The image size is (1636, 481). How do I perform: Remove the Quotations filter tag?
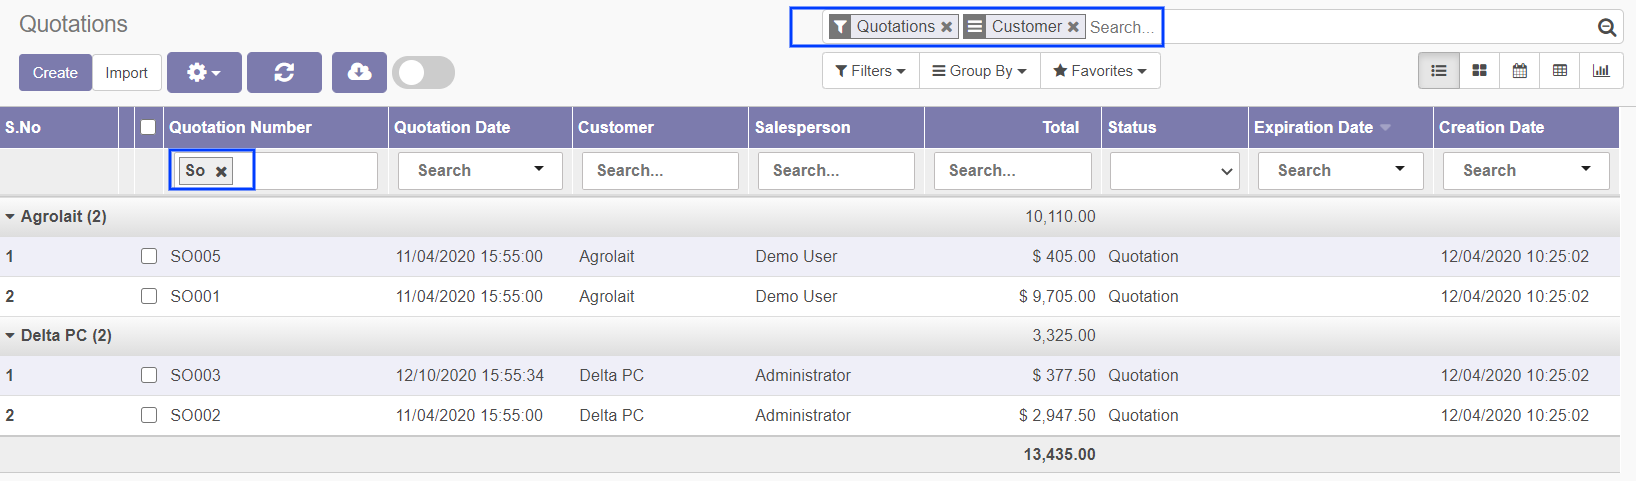(946, 27)
